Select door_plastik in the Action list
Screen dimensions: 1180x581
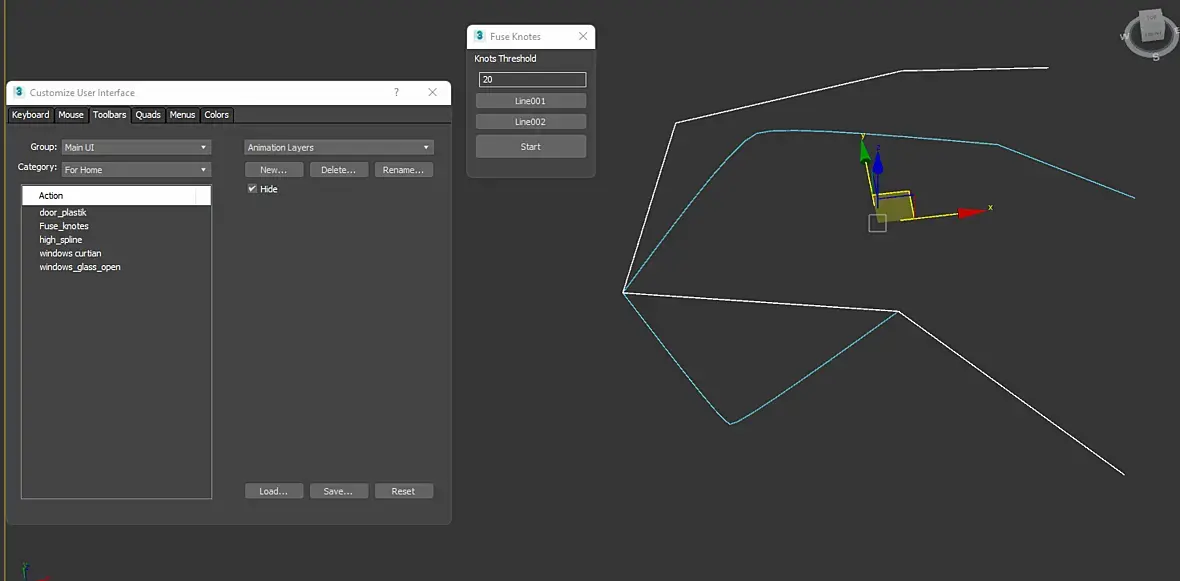(x=63, y=212)
